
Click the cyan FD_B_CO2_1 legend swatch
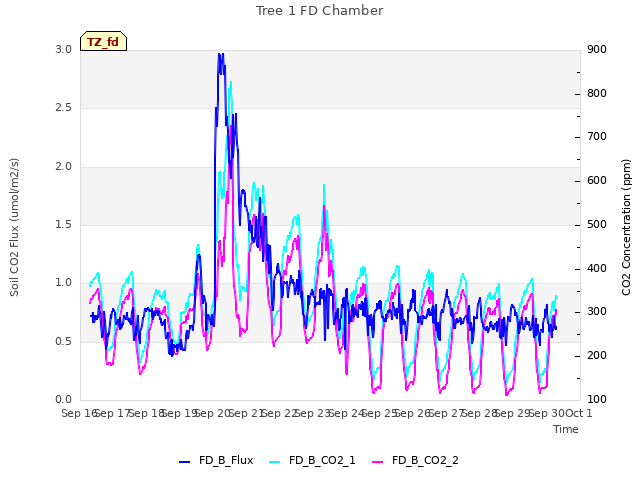275,462
